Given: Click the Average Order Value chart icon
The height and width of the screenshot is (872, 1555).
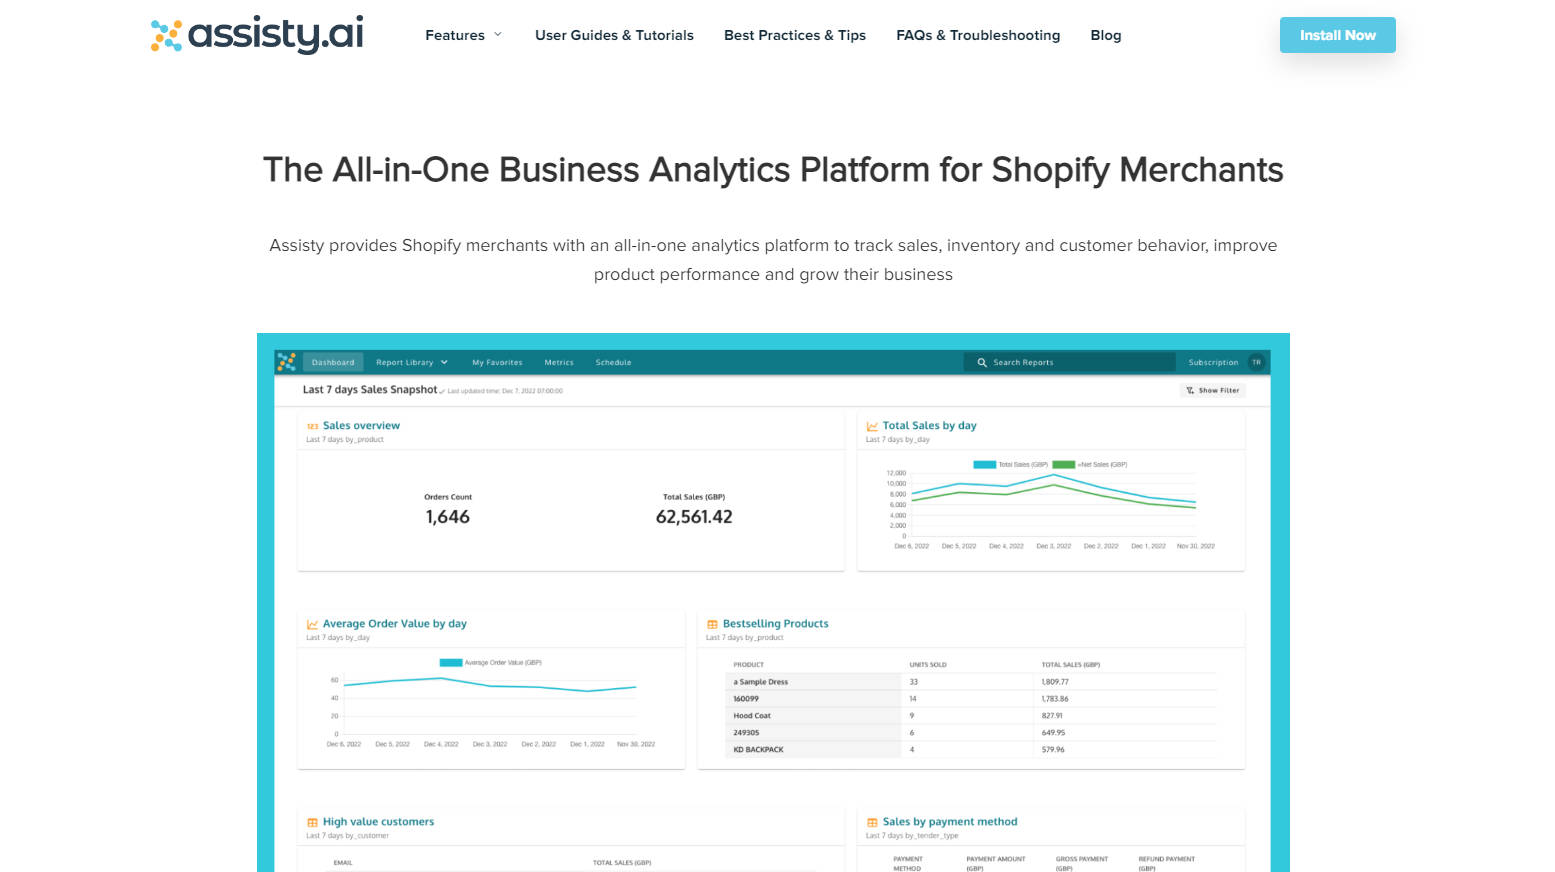Looking at the screenshot, I should [x=312, y=624].
